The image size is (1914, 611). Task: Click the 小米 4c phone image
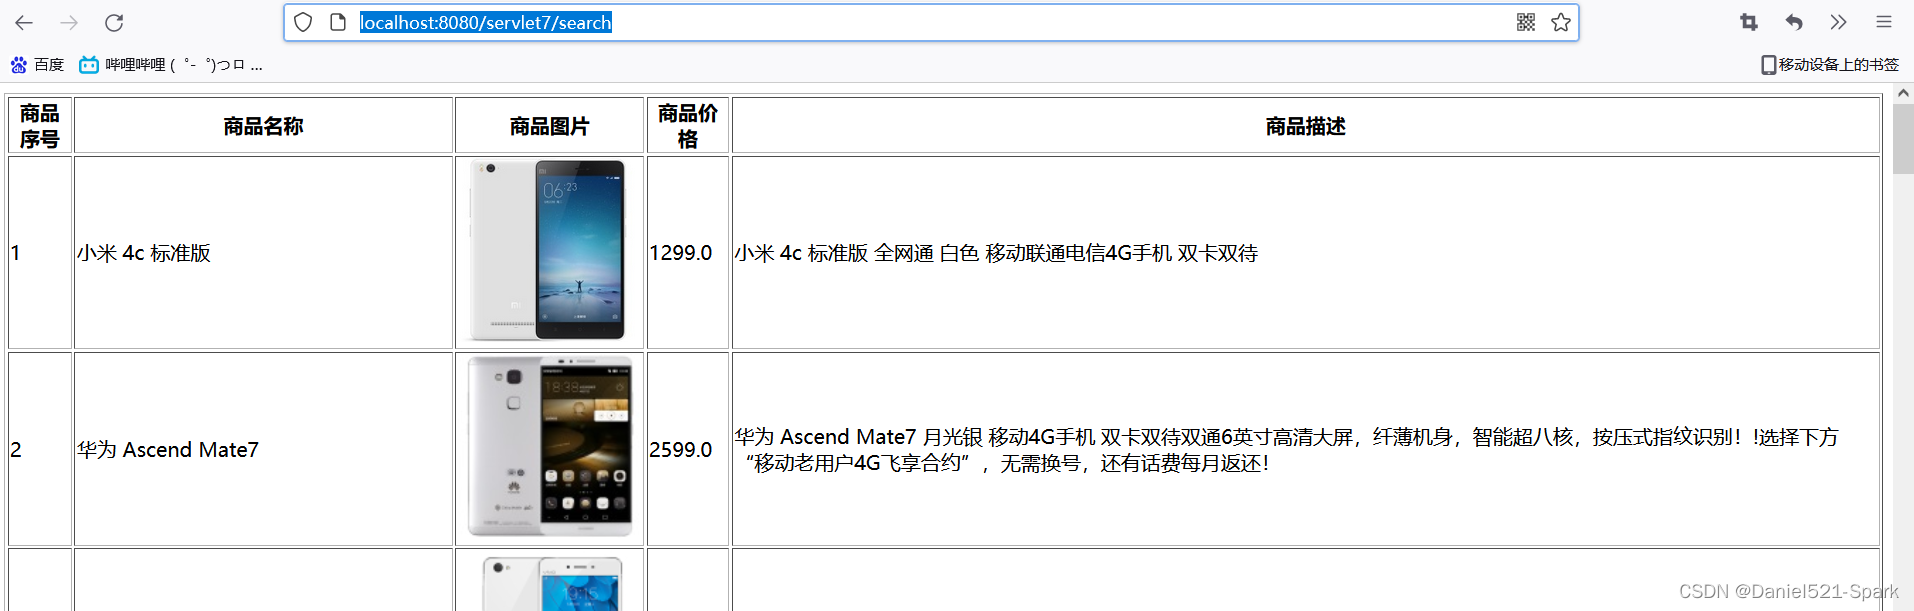(548, 250)
